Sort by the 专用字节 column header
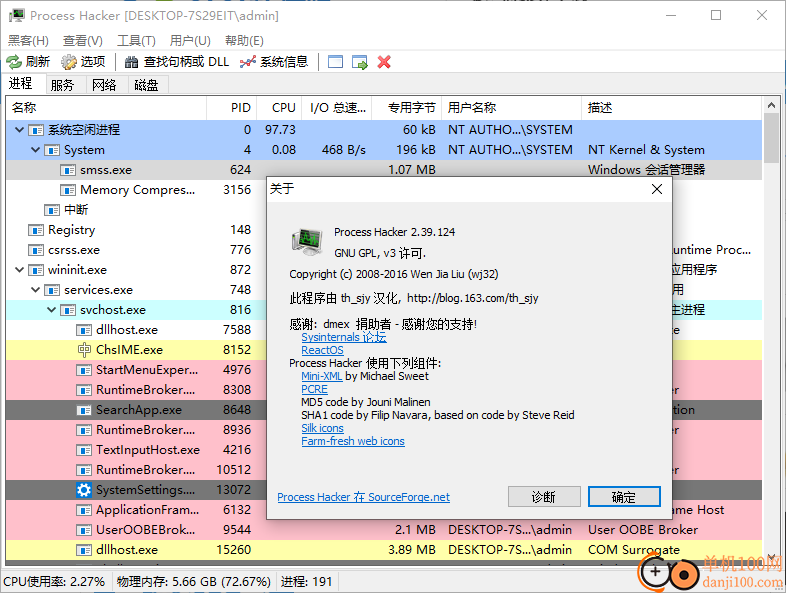Viewport: 786px width, 593px height. pyautogui.click(x=407, y=108)
